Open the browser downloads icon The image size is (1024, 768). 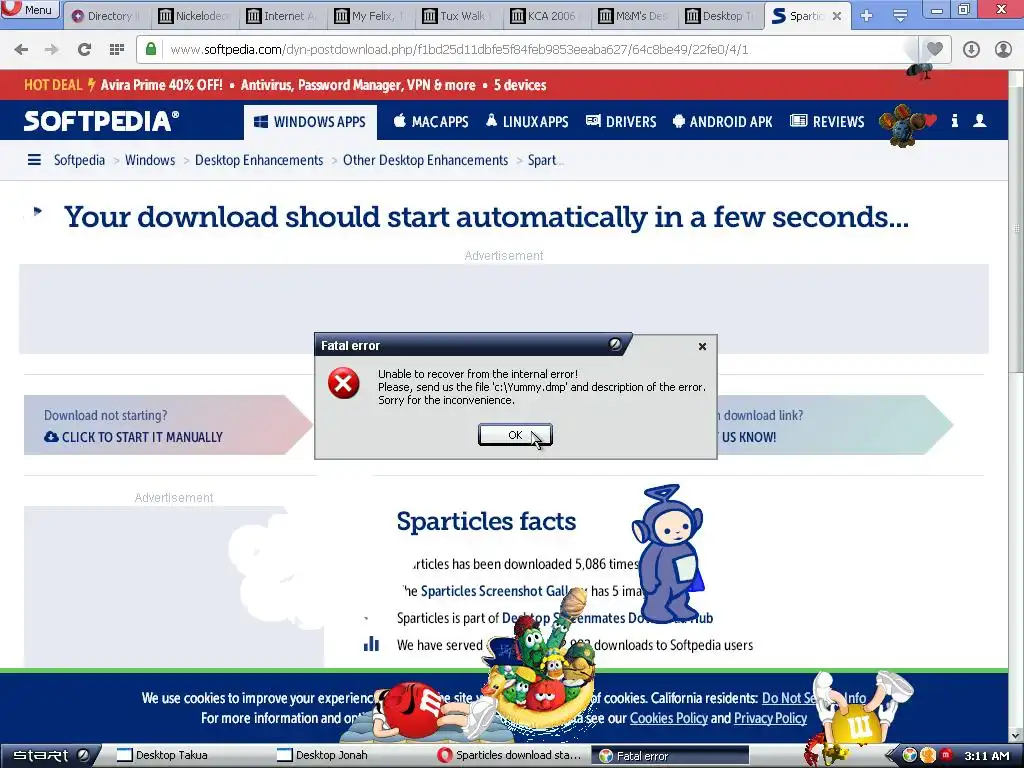[x=971, y=50]
